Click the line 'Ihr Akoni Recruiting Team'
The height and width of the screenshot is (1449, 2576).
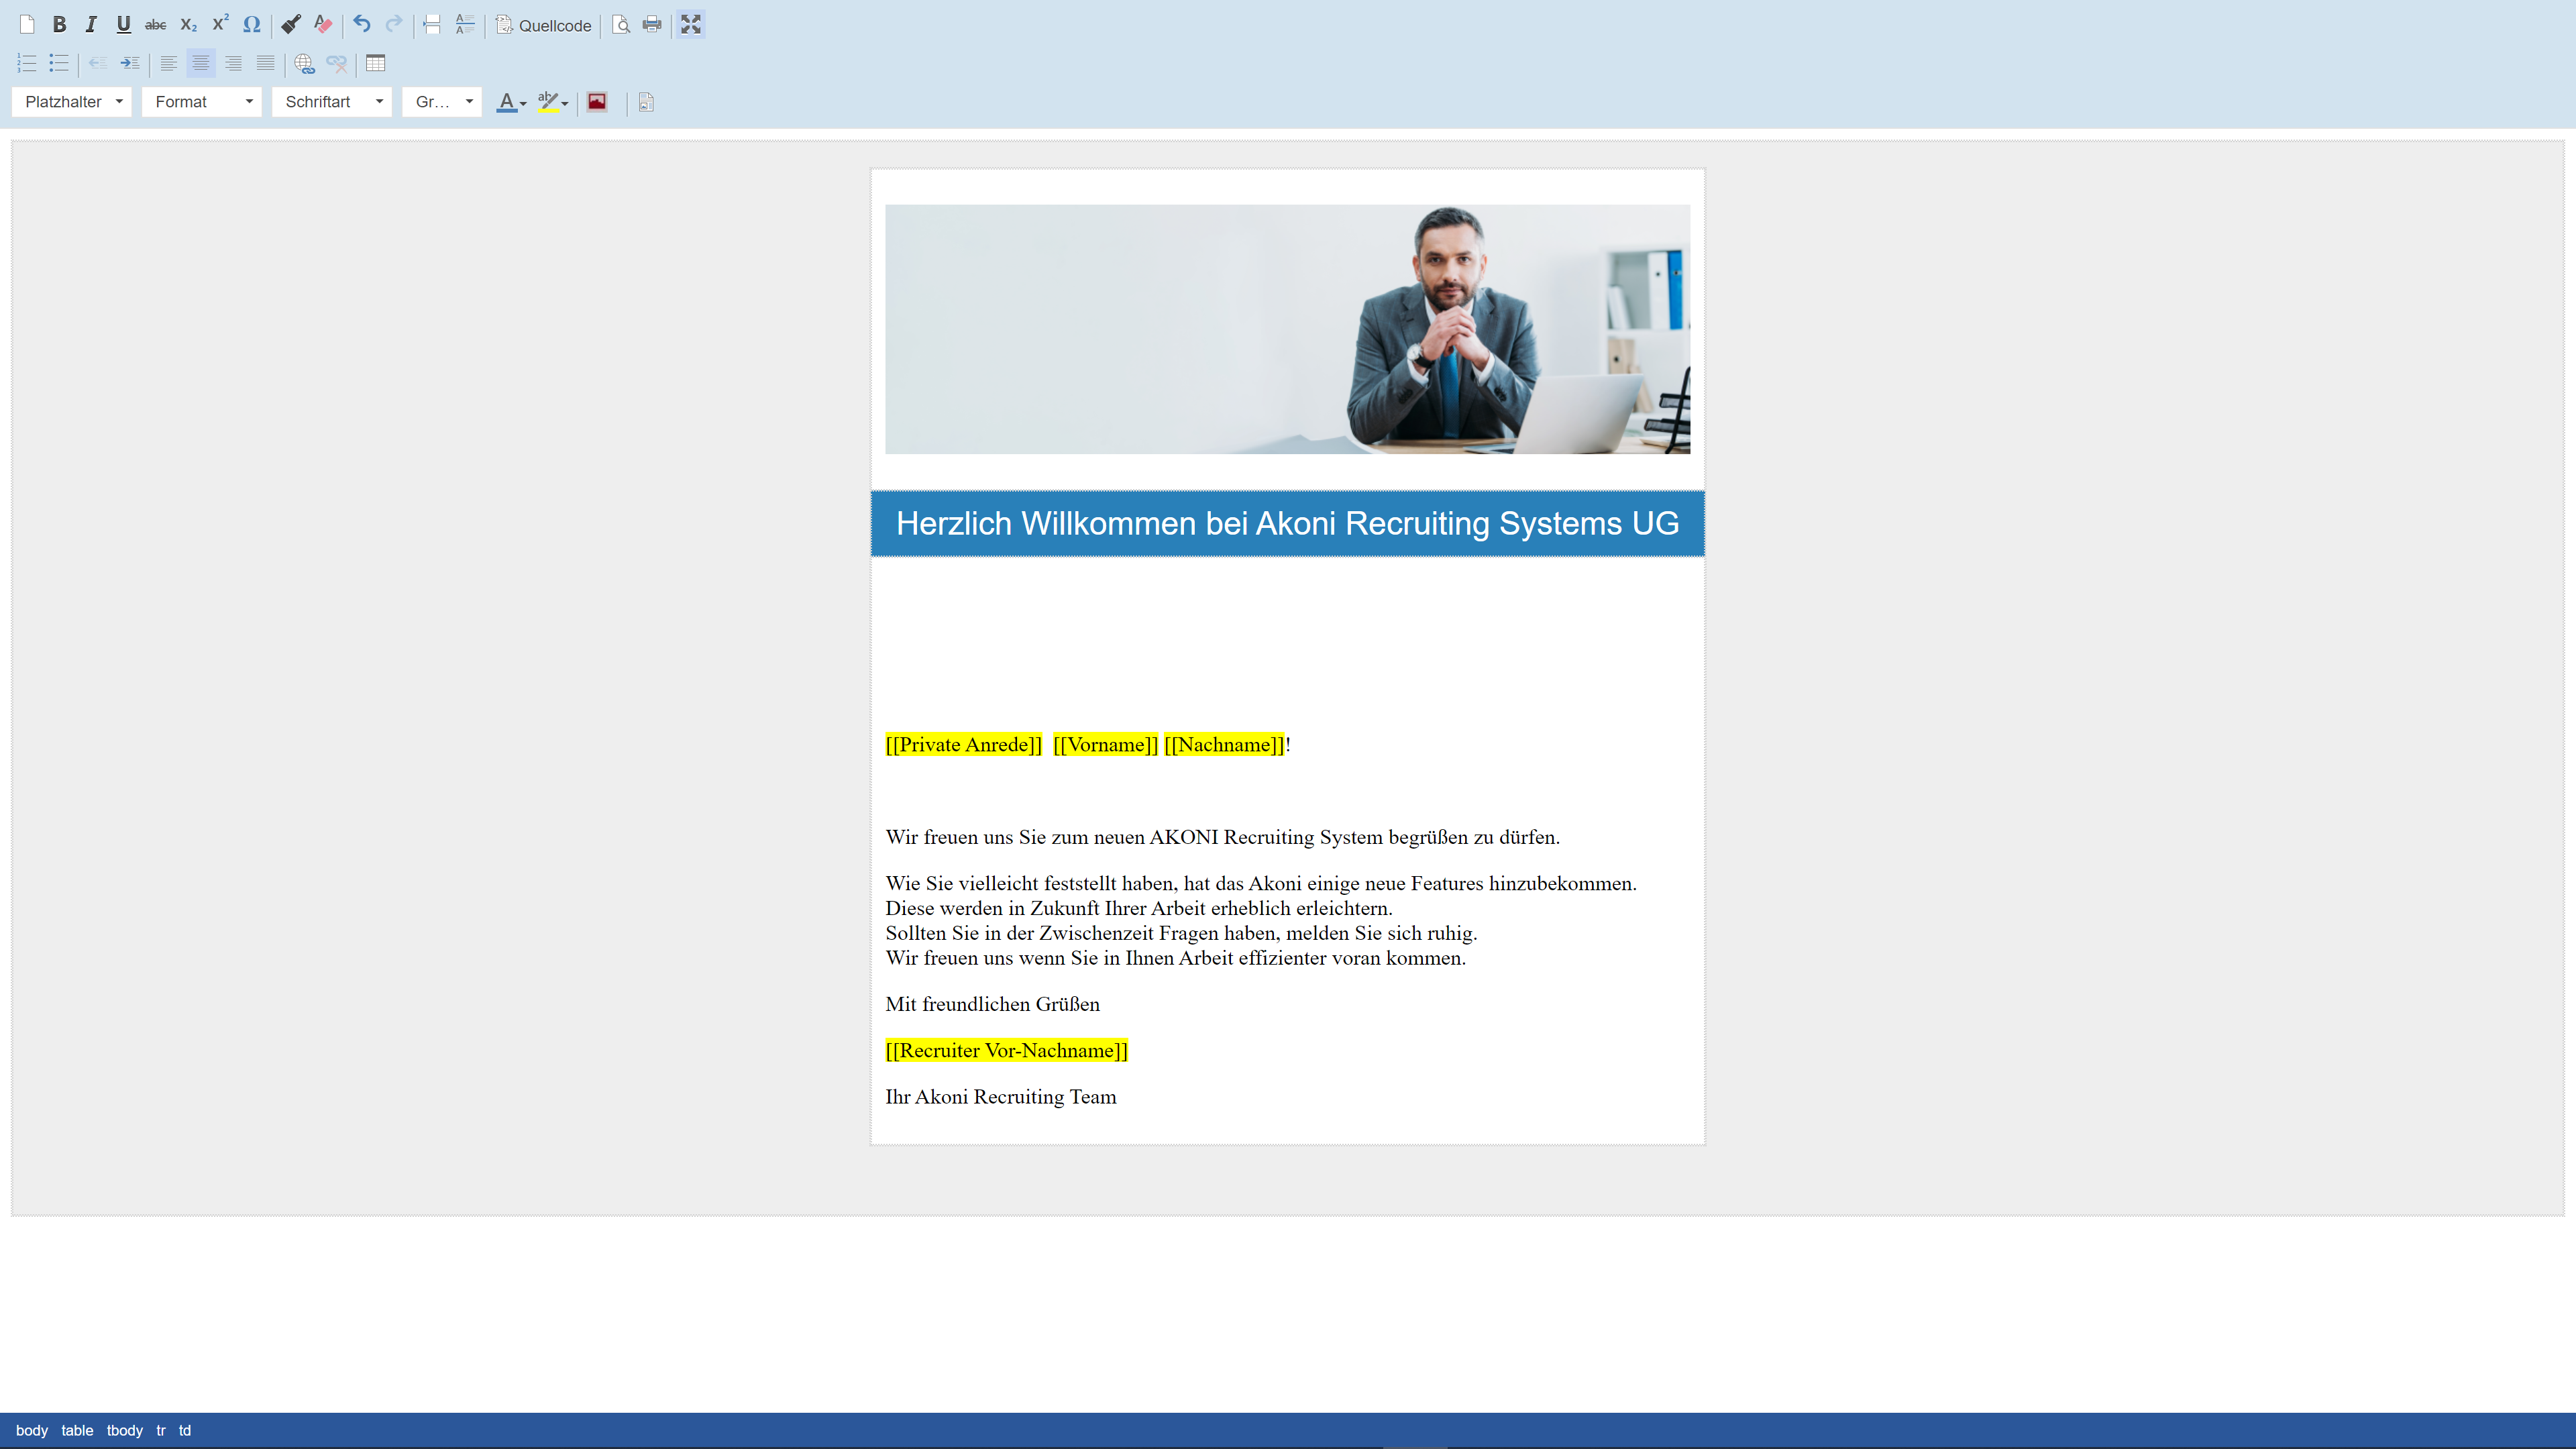pyautogui.click(x=1001, y=1097)
